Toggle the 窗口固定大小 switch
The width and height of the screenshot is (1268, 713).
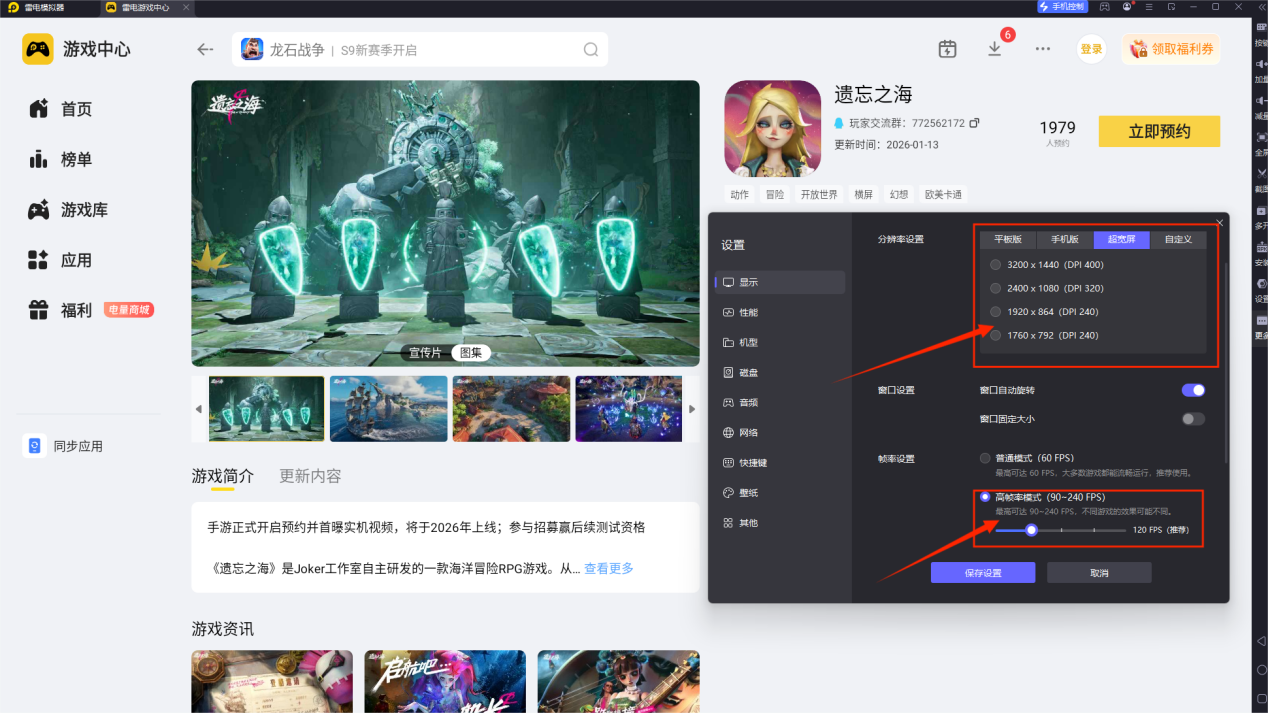pyautogui.click(x=1193, y=419)
